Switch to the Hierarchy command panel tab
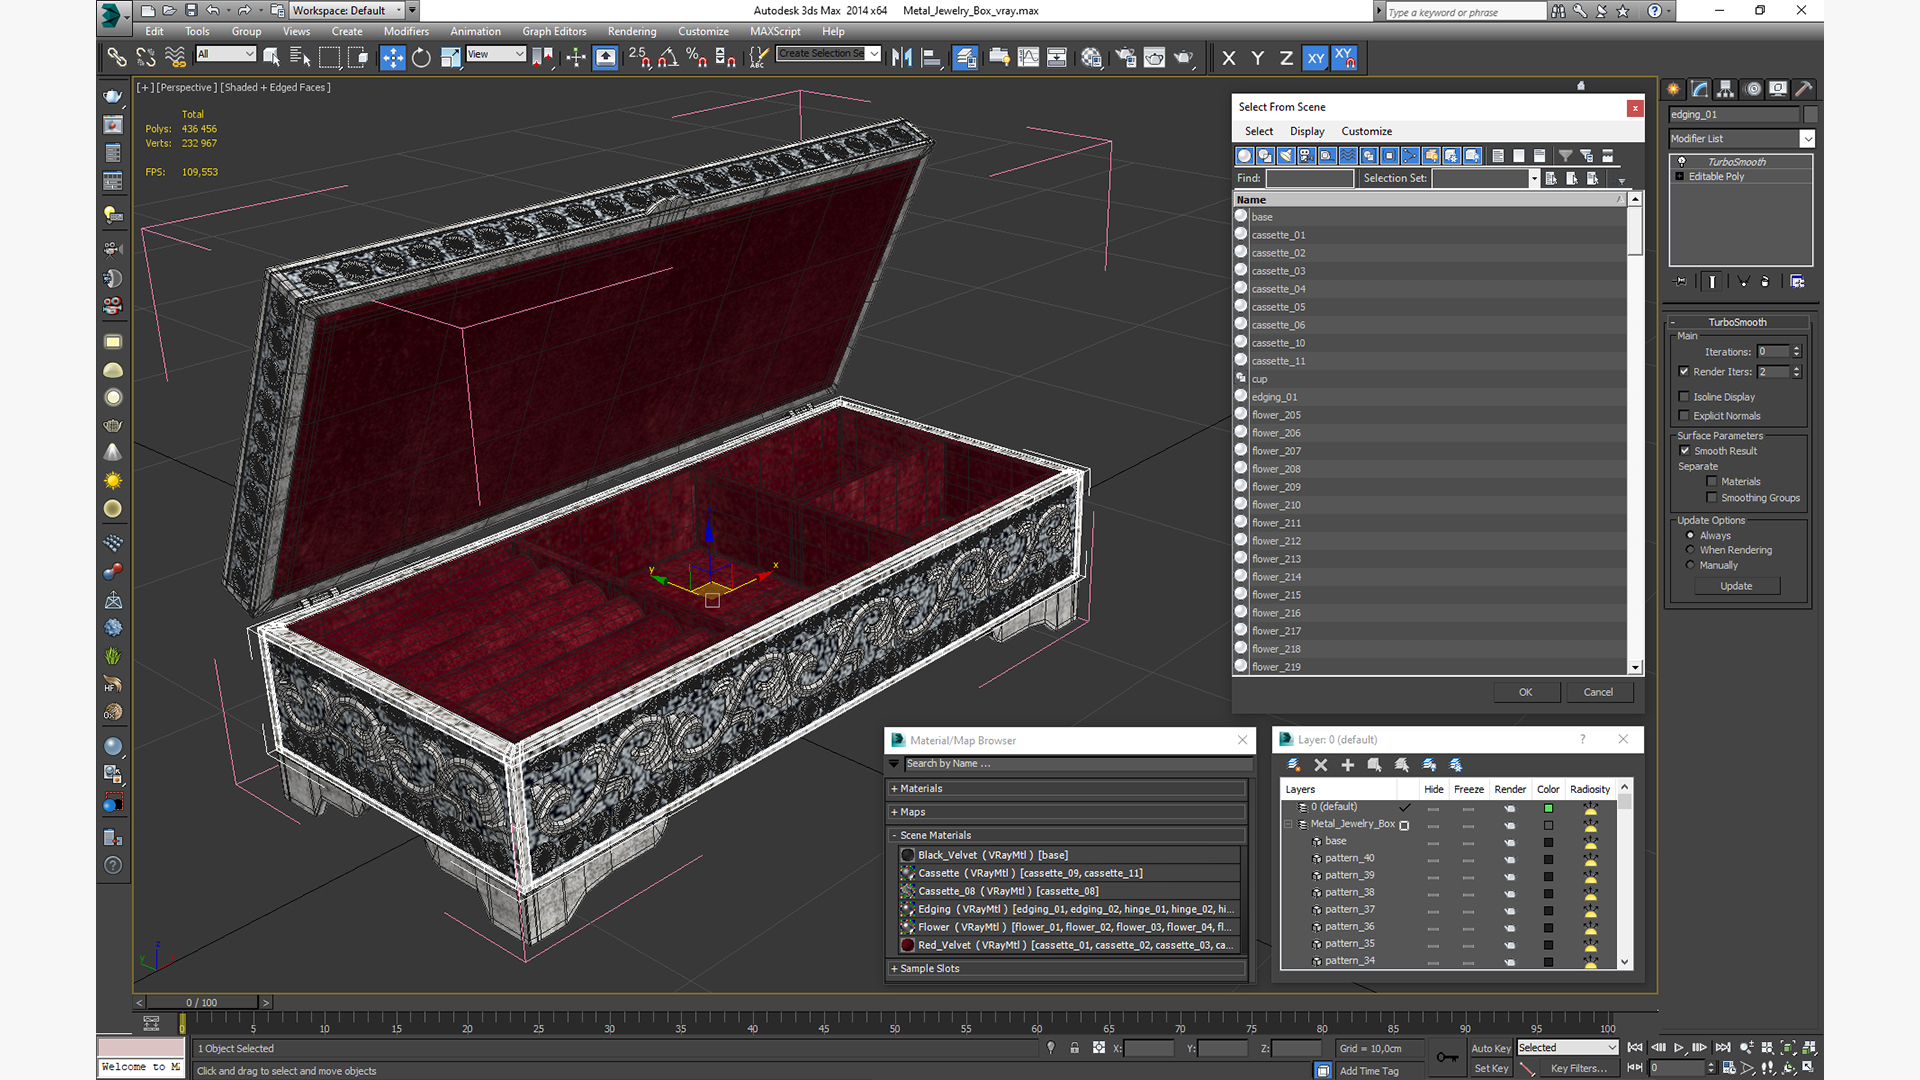Image resolution: width=1920 pixels, height=1080 pixels. (x=1725, y=89)
